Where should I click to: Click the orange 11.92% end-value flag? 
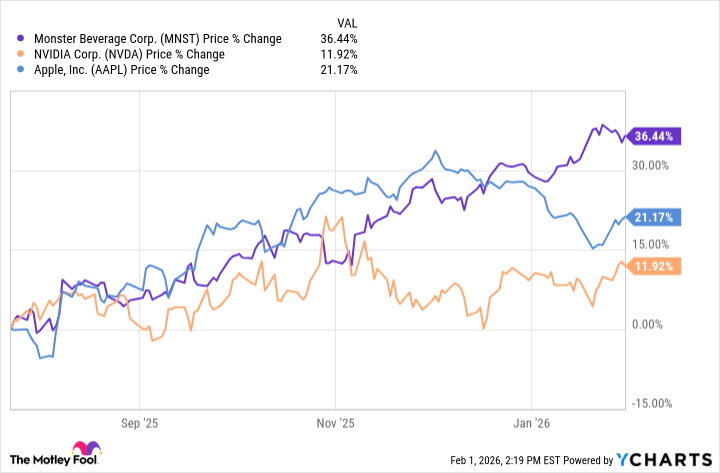pyautogui.click(x=654, y=266)
